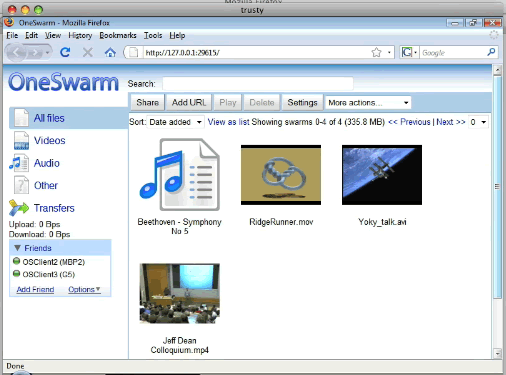The image size is (506, 375).
Task: Open the bookmark star dropdown arrow
Action: 389,52
